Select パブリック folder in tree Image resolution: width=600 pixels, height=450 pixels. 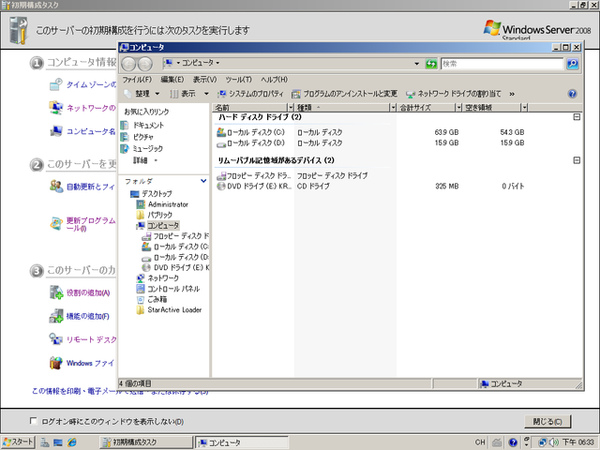155,215
